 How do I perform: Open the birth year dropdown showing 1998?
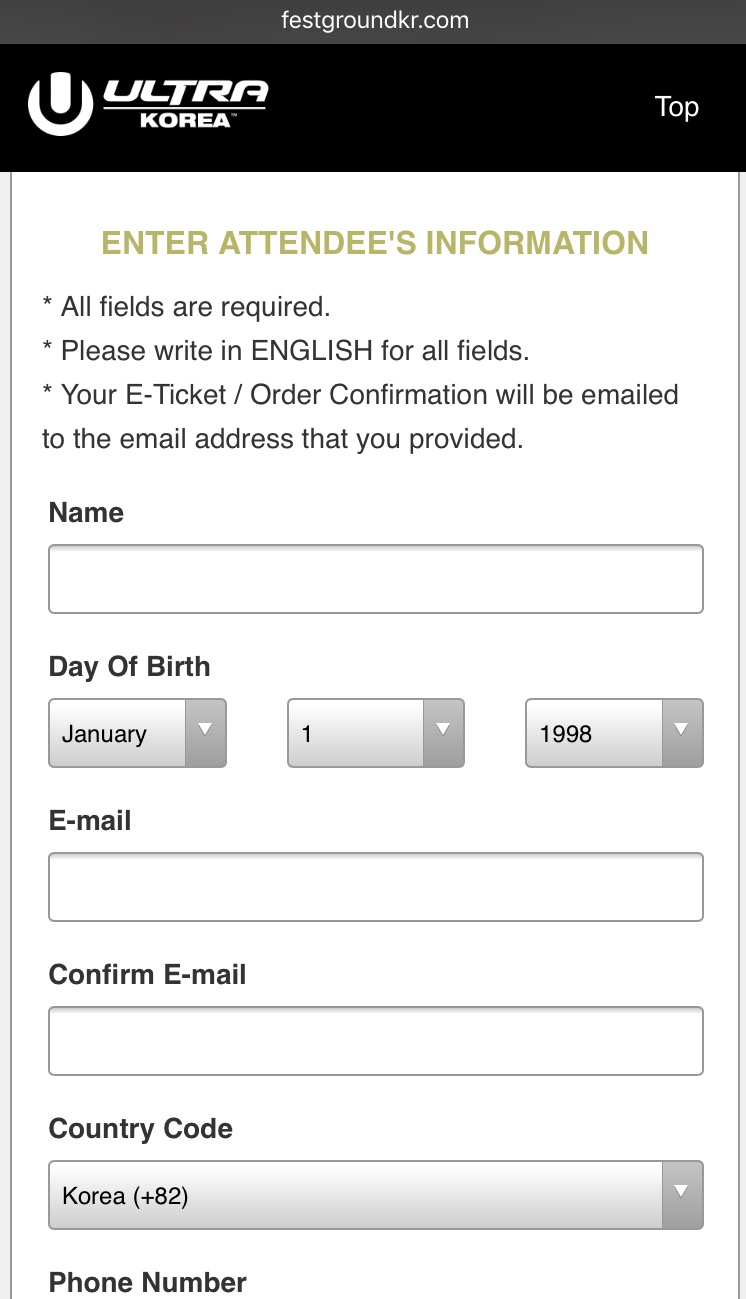click(614, 733)
